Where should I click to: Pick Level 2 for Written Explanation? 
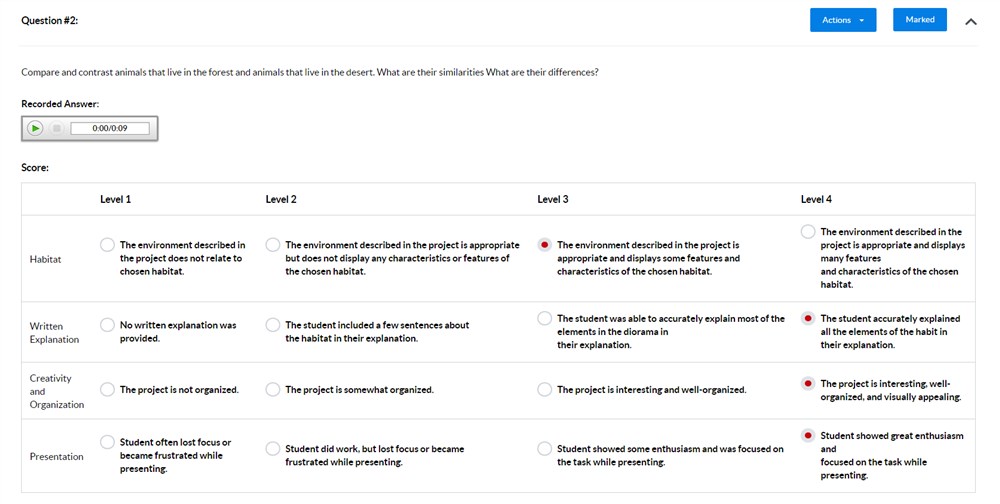(x=272, y=325)
